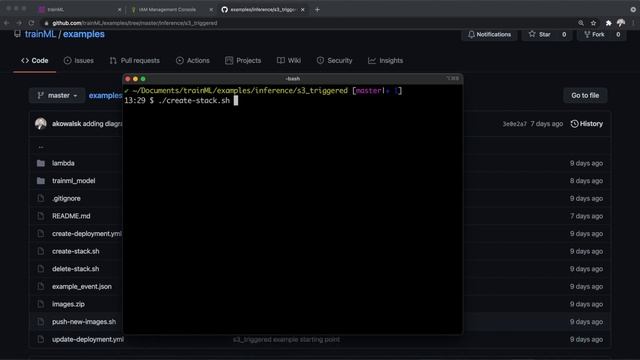The image size is (640, 360).
Task: Open update-deployment.yml file
Action: pos(88,339)
